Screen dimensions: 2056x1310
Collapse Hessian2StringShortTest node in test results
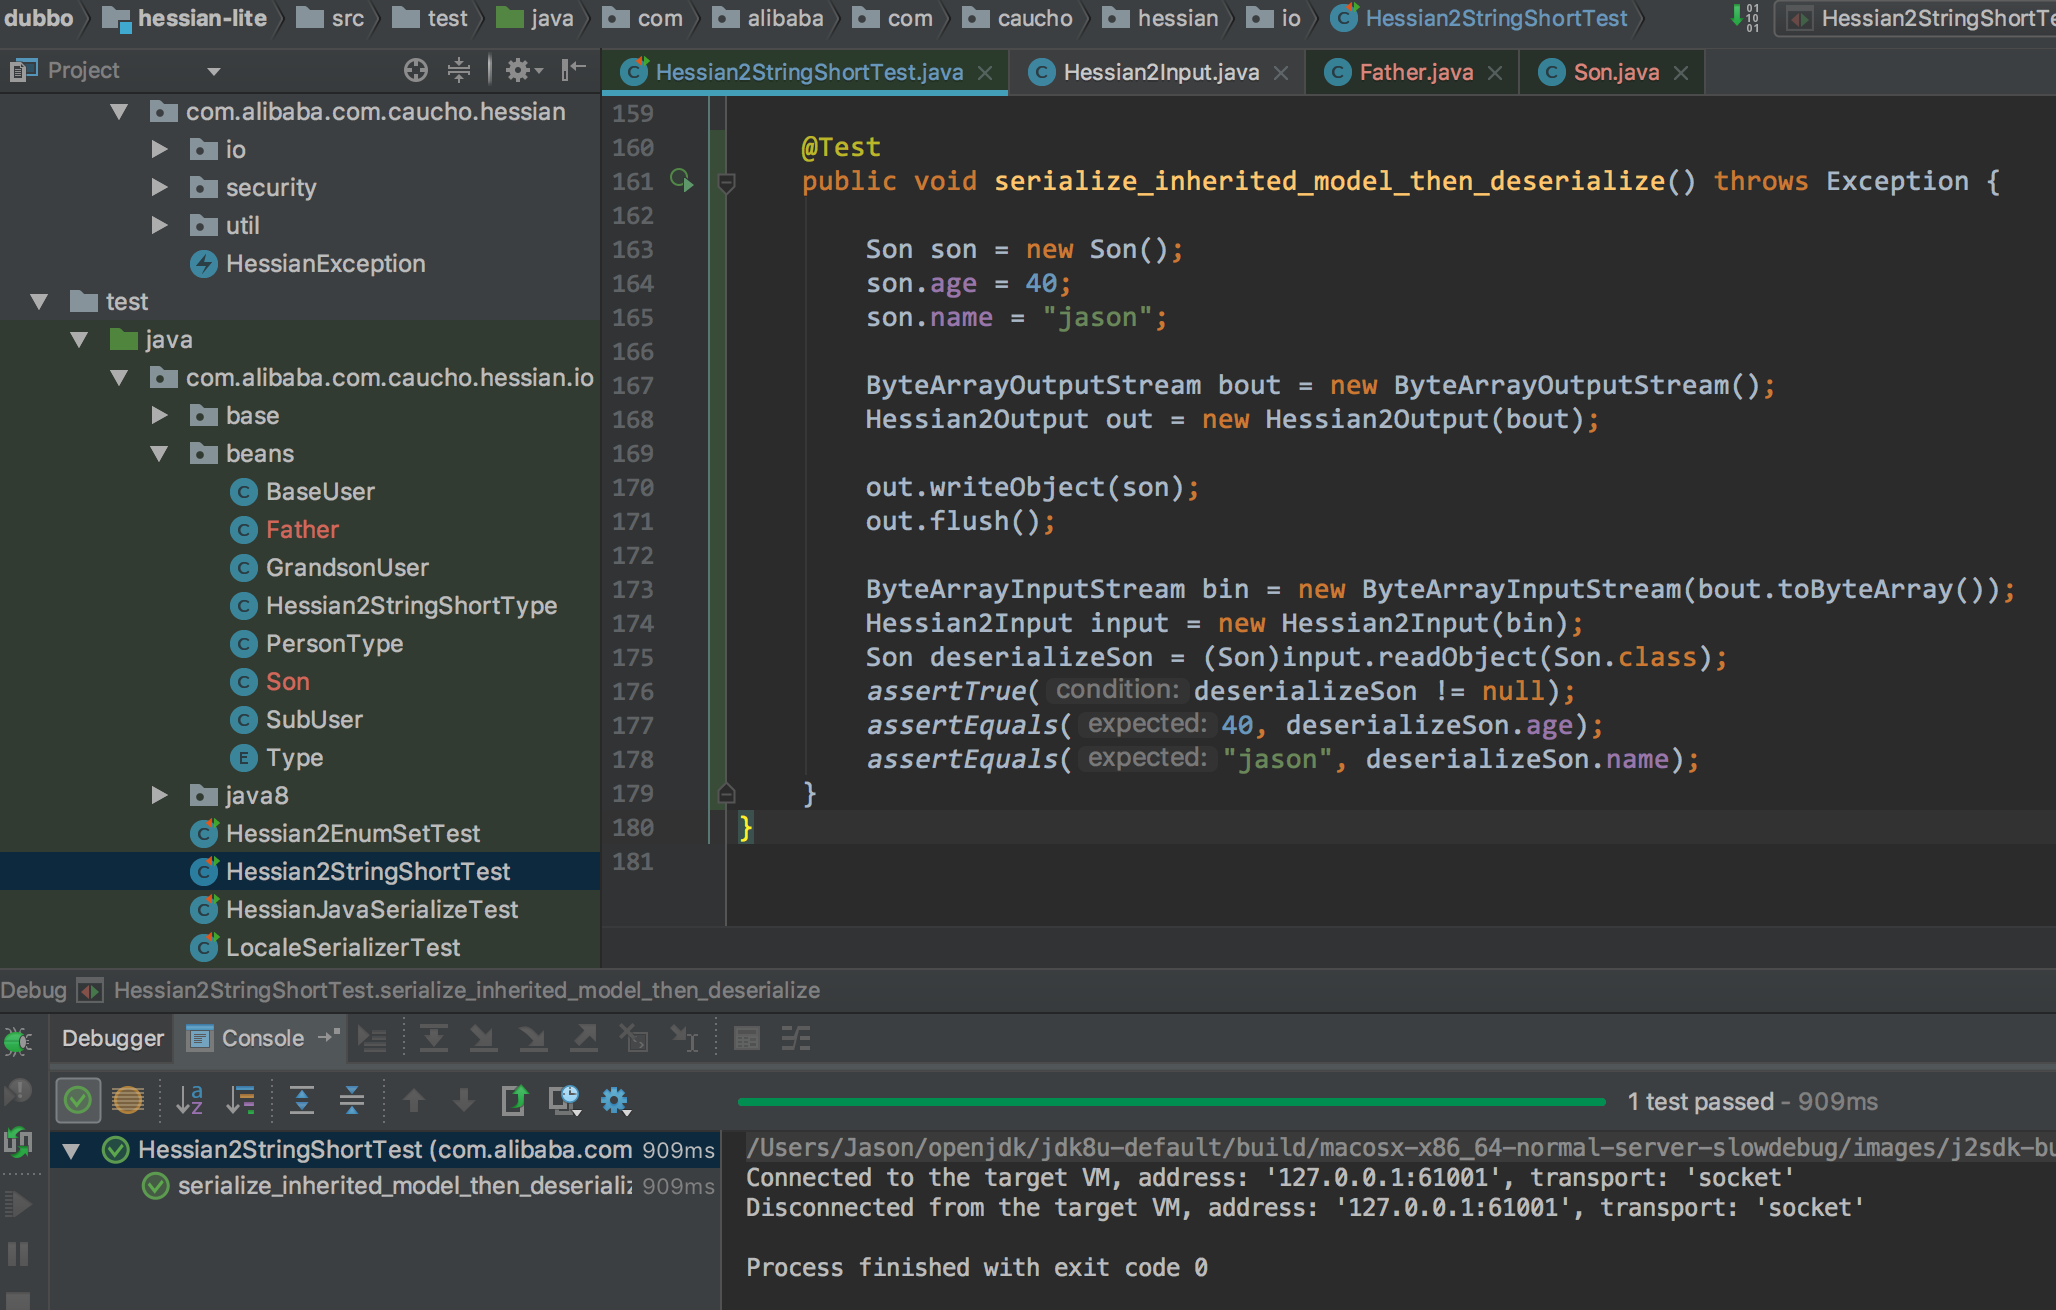pos(71,1151)
